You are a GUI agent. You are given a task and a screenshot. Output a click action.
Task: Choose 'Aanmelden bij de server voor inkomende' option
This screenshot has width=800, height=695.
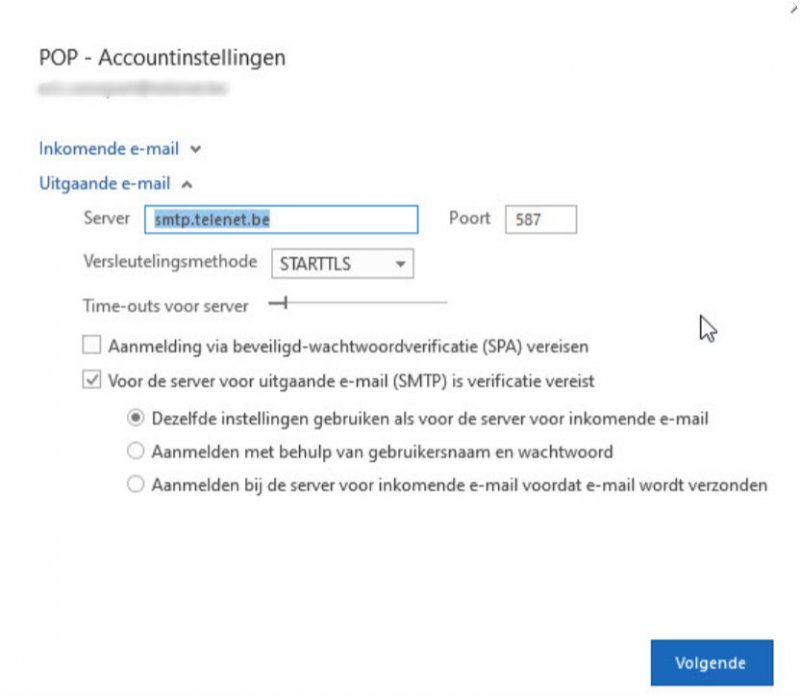pyautogui.click(x=136, y=485)
